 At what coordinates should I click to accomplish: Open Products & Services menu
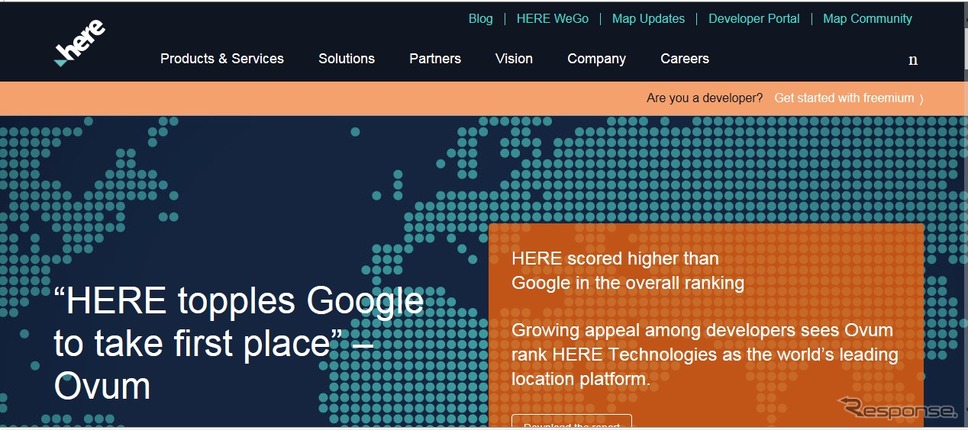click(222, 59)
